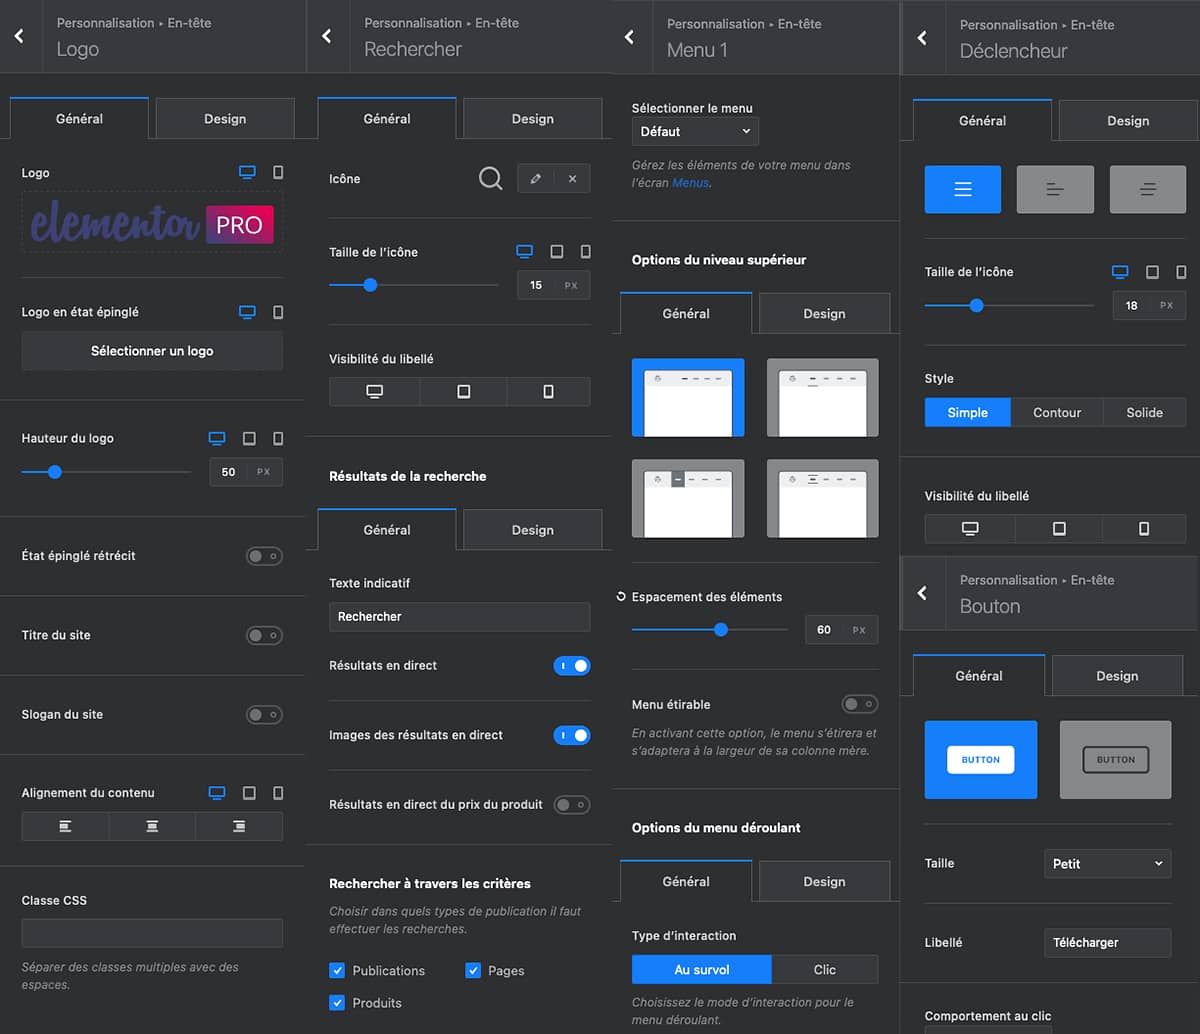Open top Design tab in Rechercher panel
The height and width of the screenshot is (1034, 1200).
coord(532,119)
